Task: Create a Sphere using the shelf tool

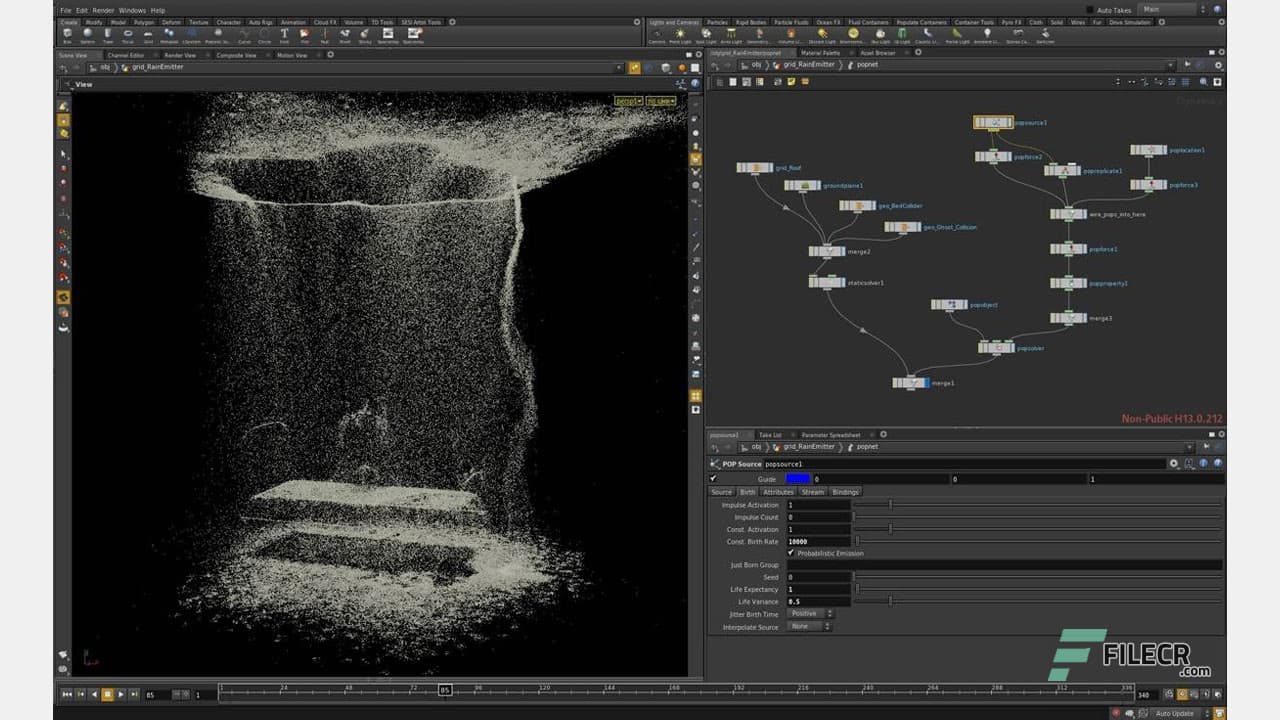Action: 88,34
